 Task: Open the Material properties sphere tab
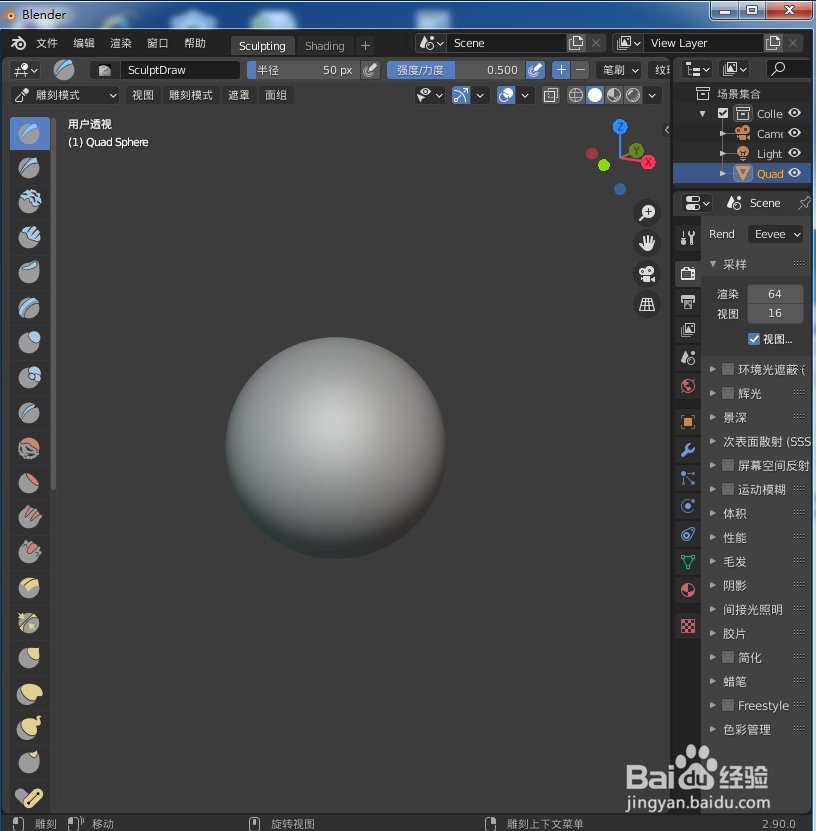pos(687,590)
